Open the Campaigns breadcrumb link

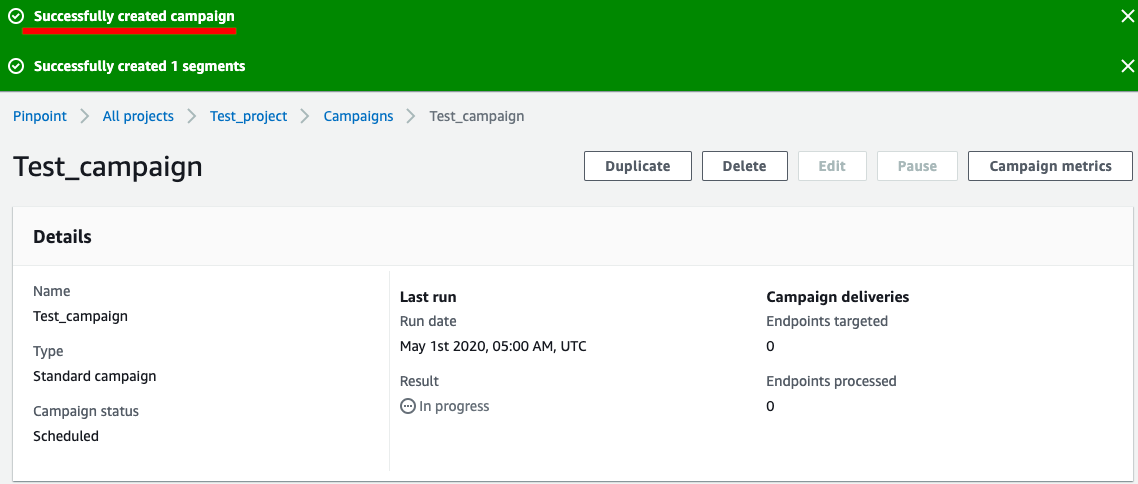[358, 116]
